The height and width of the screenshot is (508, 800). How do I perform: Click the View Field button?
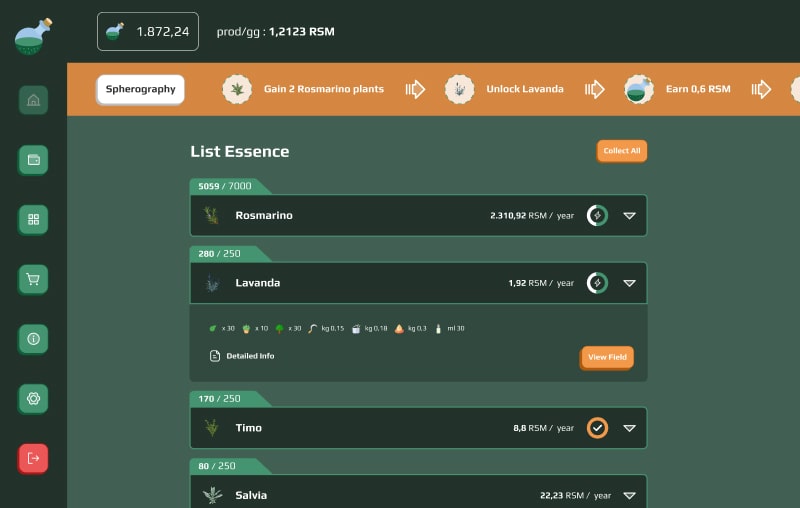coord(607,357)
